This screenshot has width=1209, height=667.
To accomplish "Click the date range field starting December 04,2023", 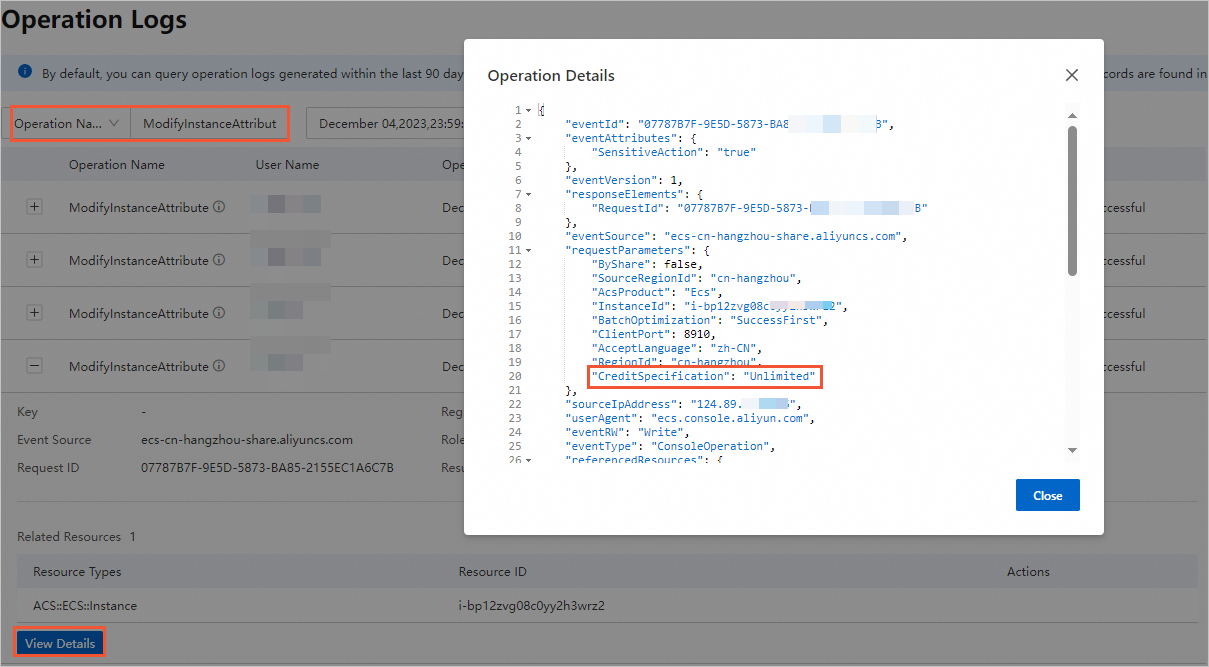I will point(387,124).
